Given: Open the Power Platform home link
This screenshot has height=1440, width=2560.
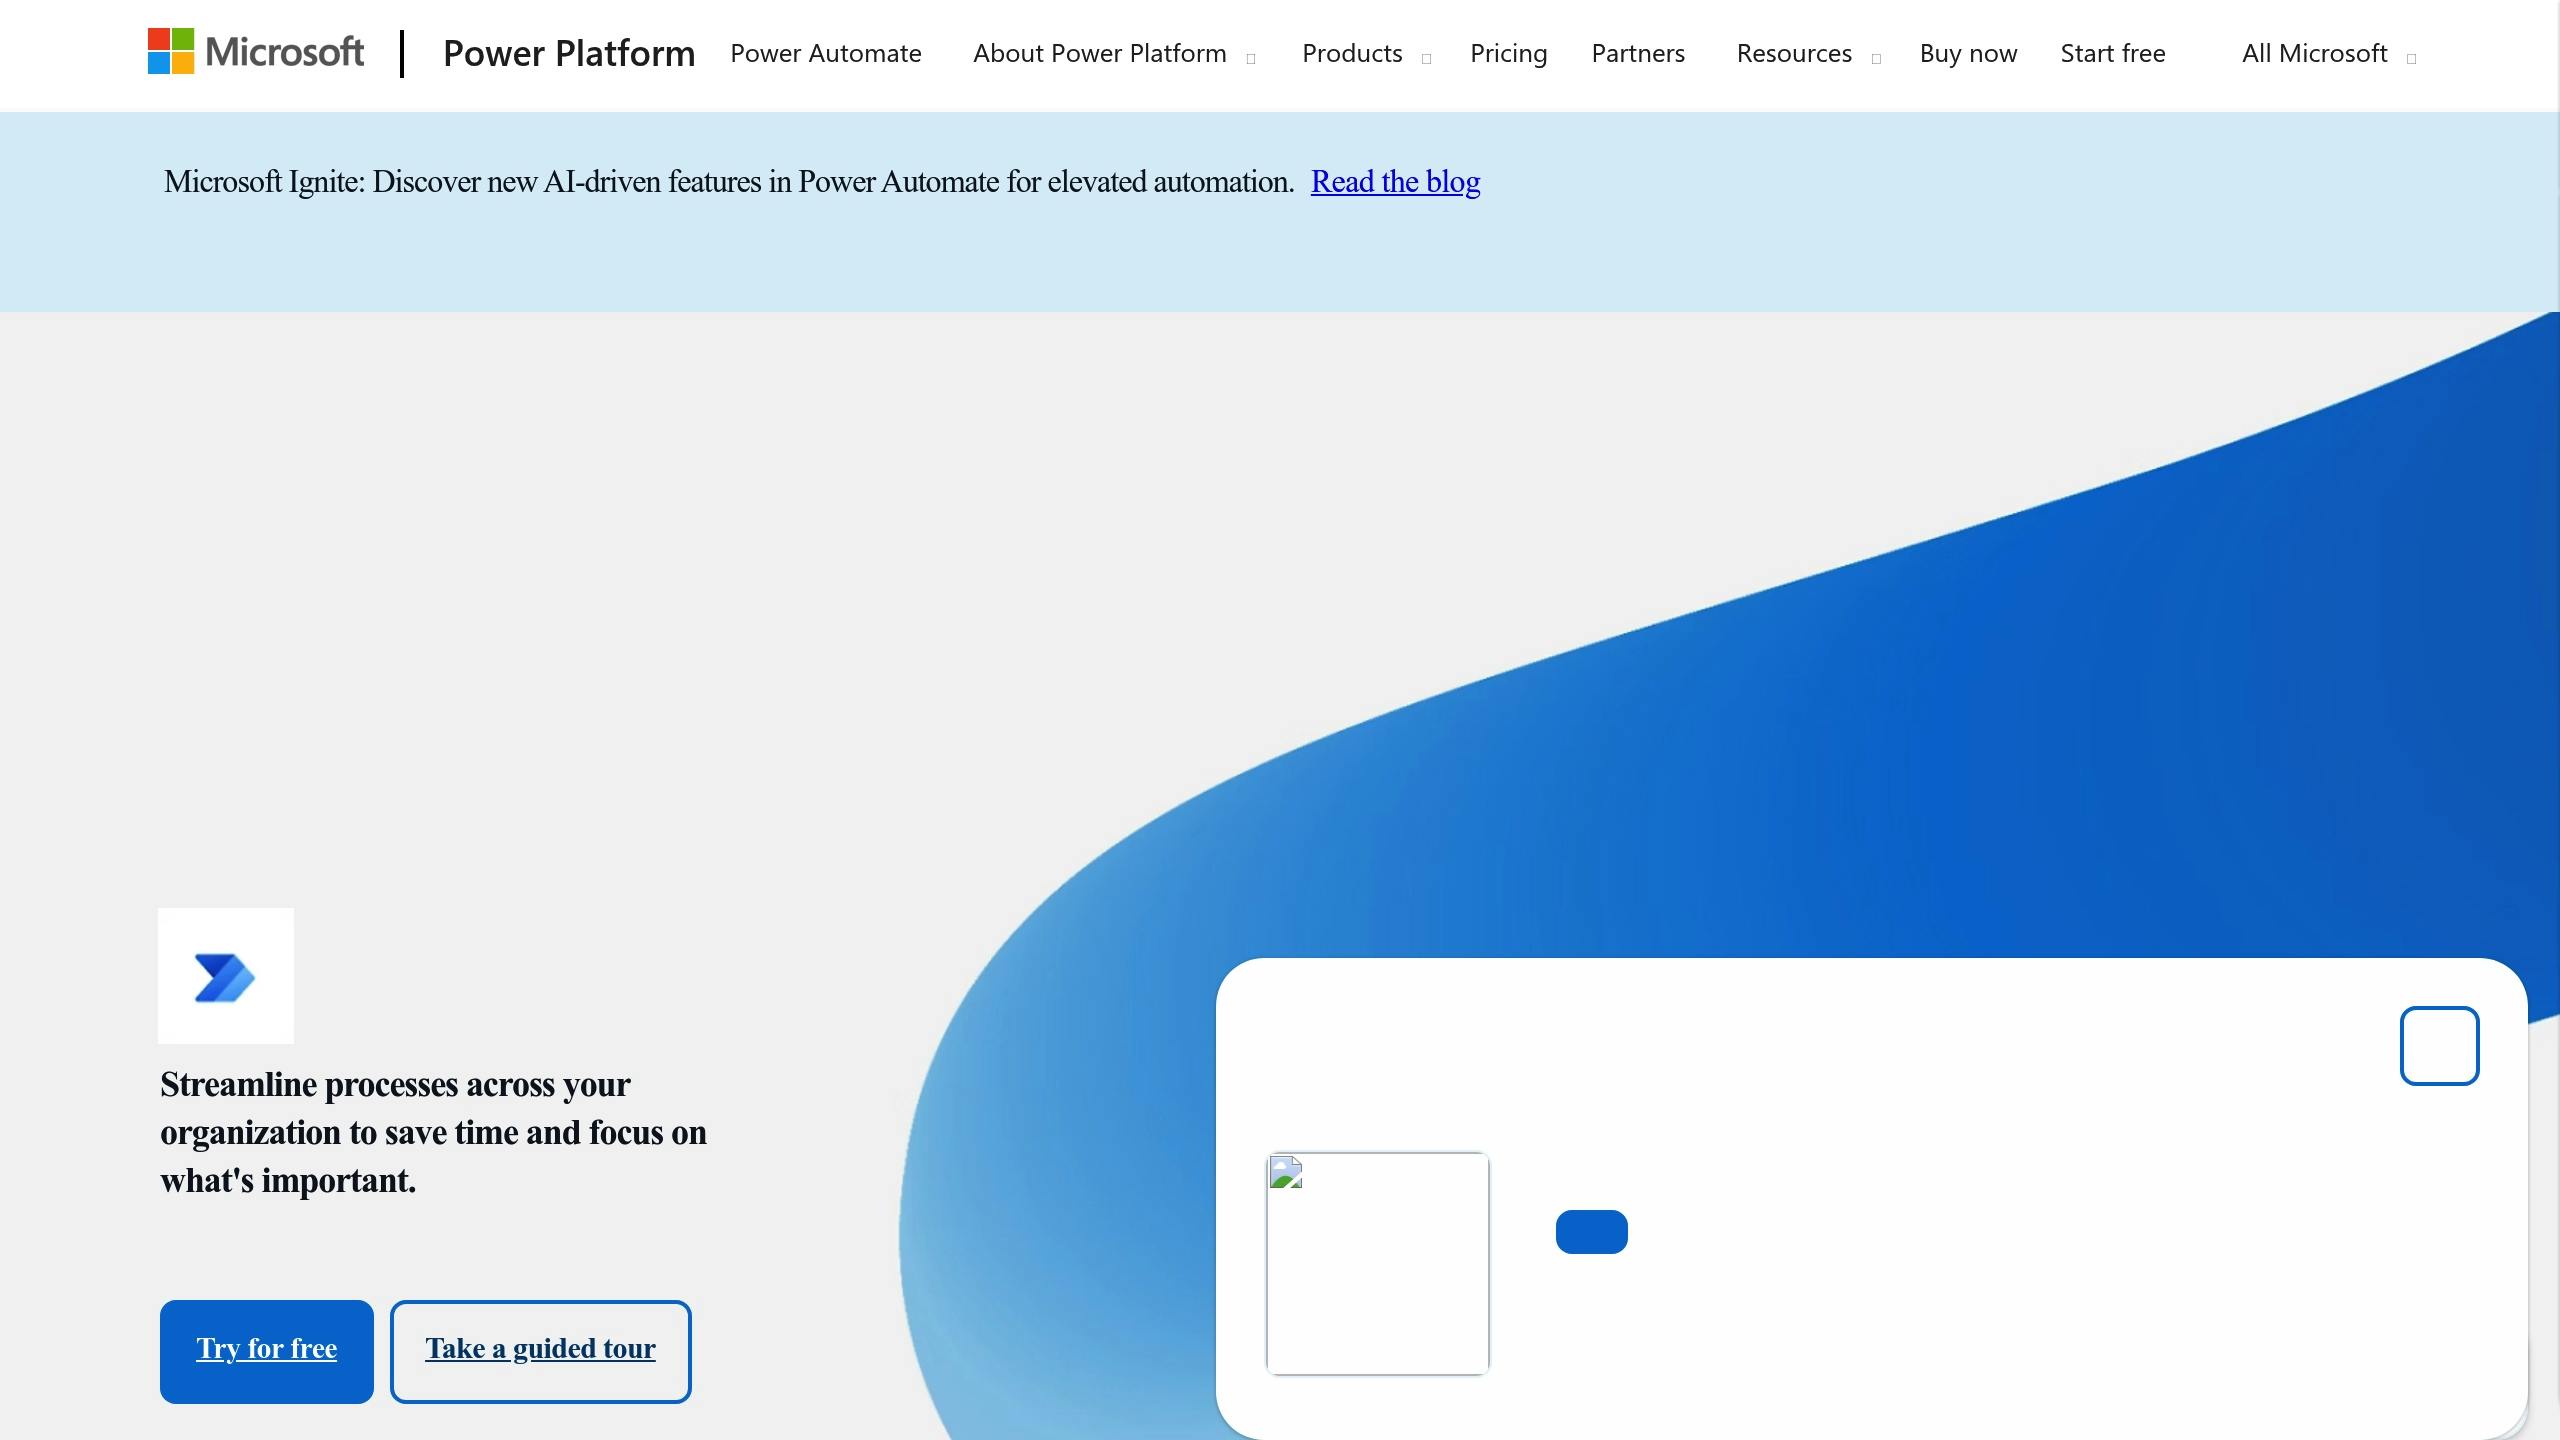Looking at the screenshot, I should point(569,53).
